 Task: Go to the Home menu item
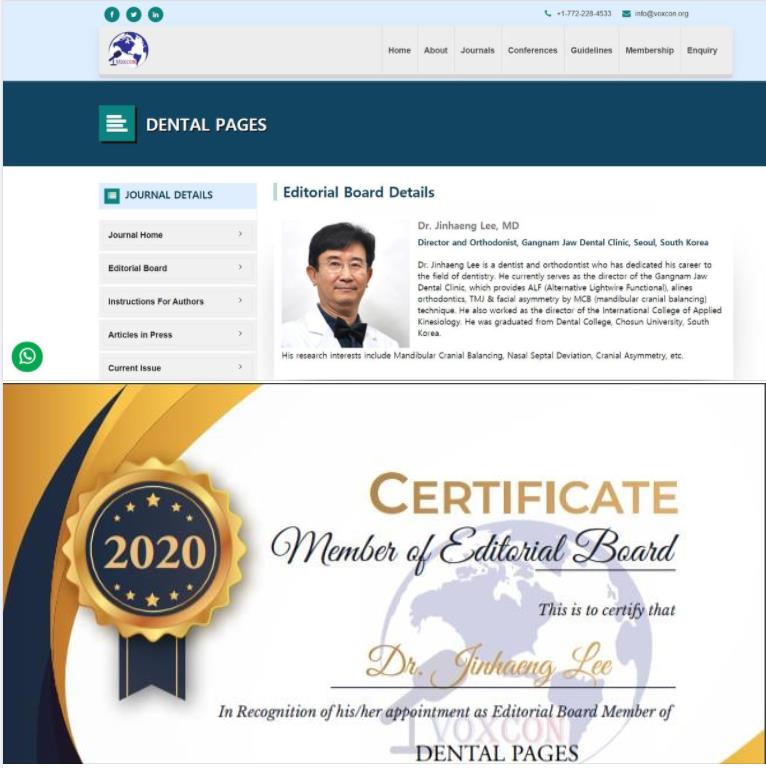point(399,50)
